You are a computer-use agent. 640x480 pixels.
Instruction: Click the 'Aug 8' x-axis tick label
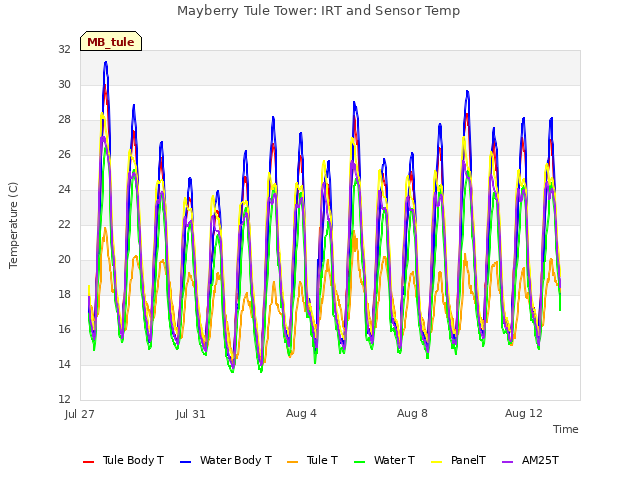[x=412, y=413]
